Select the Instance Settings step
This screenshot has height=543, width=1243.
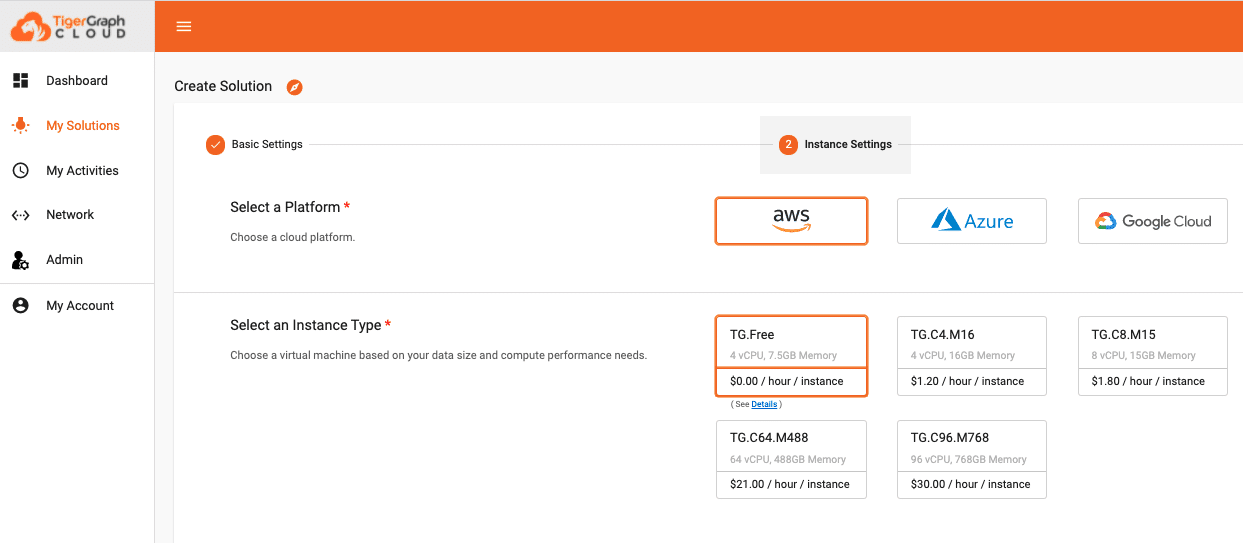tap(835, 145)
